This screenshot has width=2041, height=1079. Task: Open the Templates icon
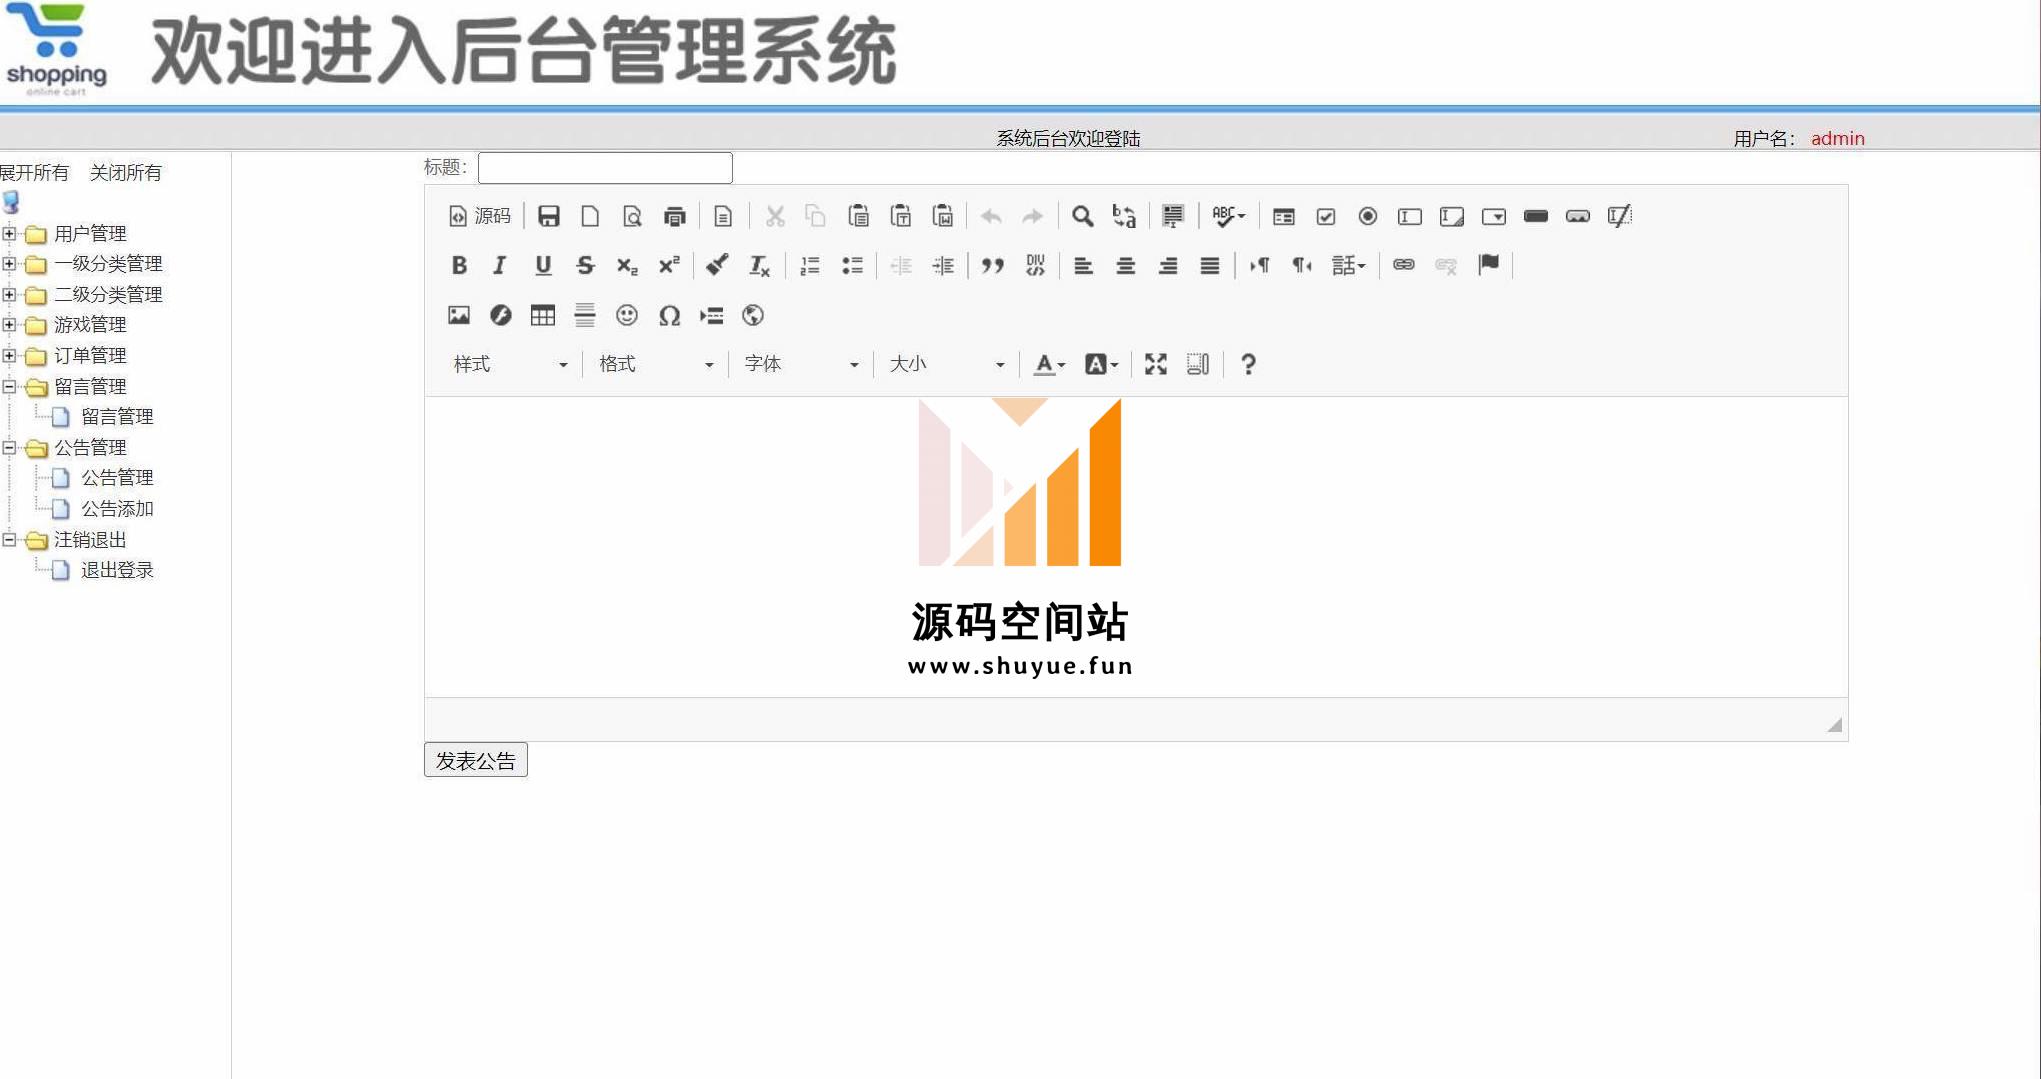(x=723, y=216)
